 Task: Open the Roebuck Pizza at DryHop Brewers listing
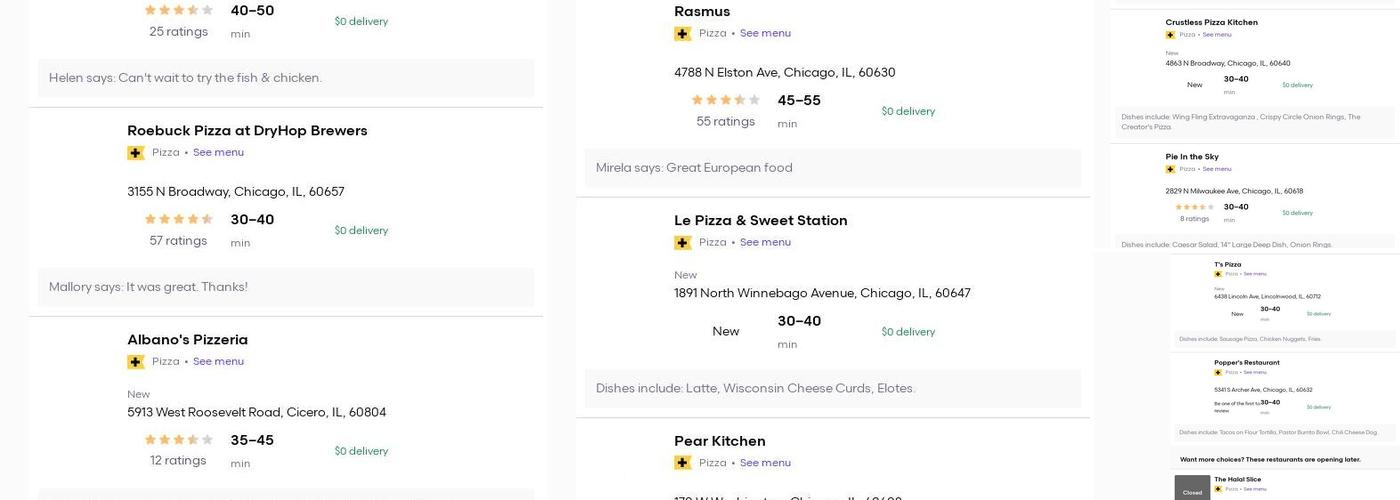pyautogui.click(x=247, y=131)
